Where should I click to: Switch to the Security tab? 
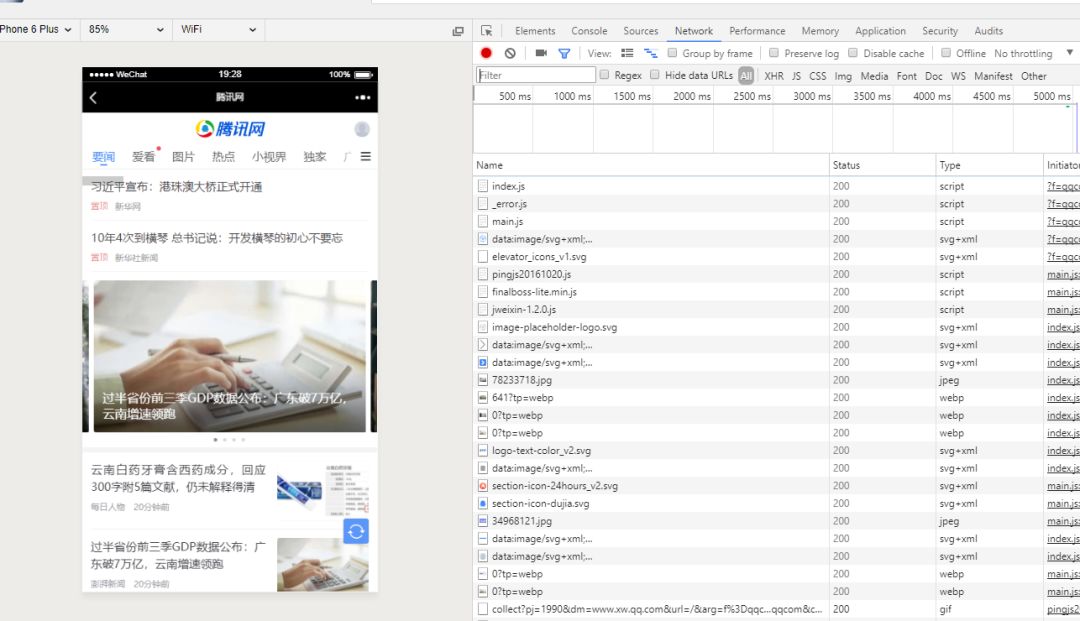(x=939, y=31)
